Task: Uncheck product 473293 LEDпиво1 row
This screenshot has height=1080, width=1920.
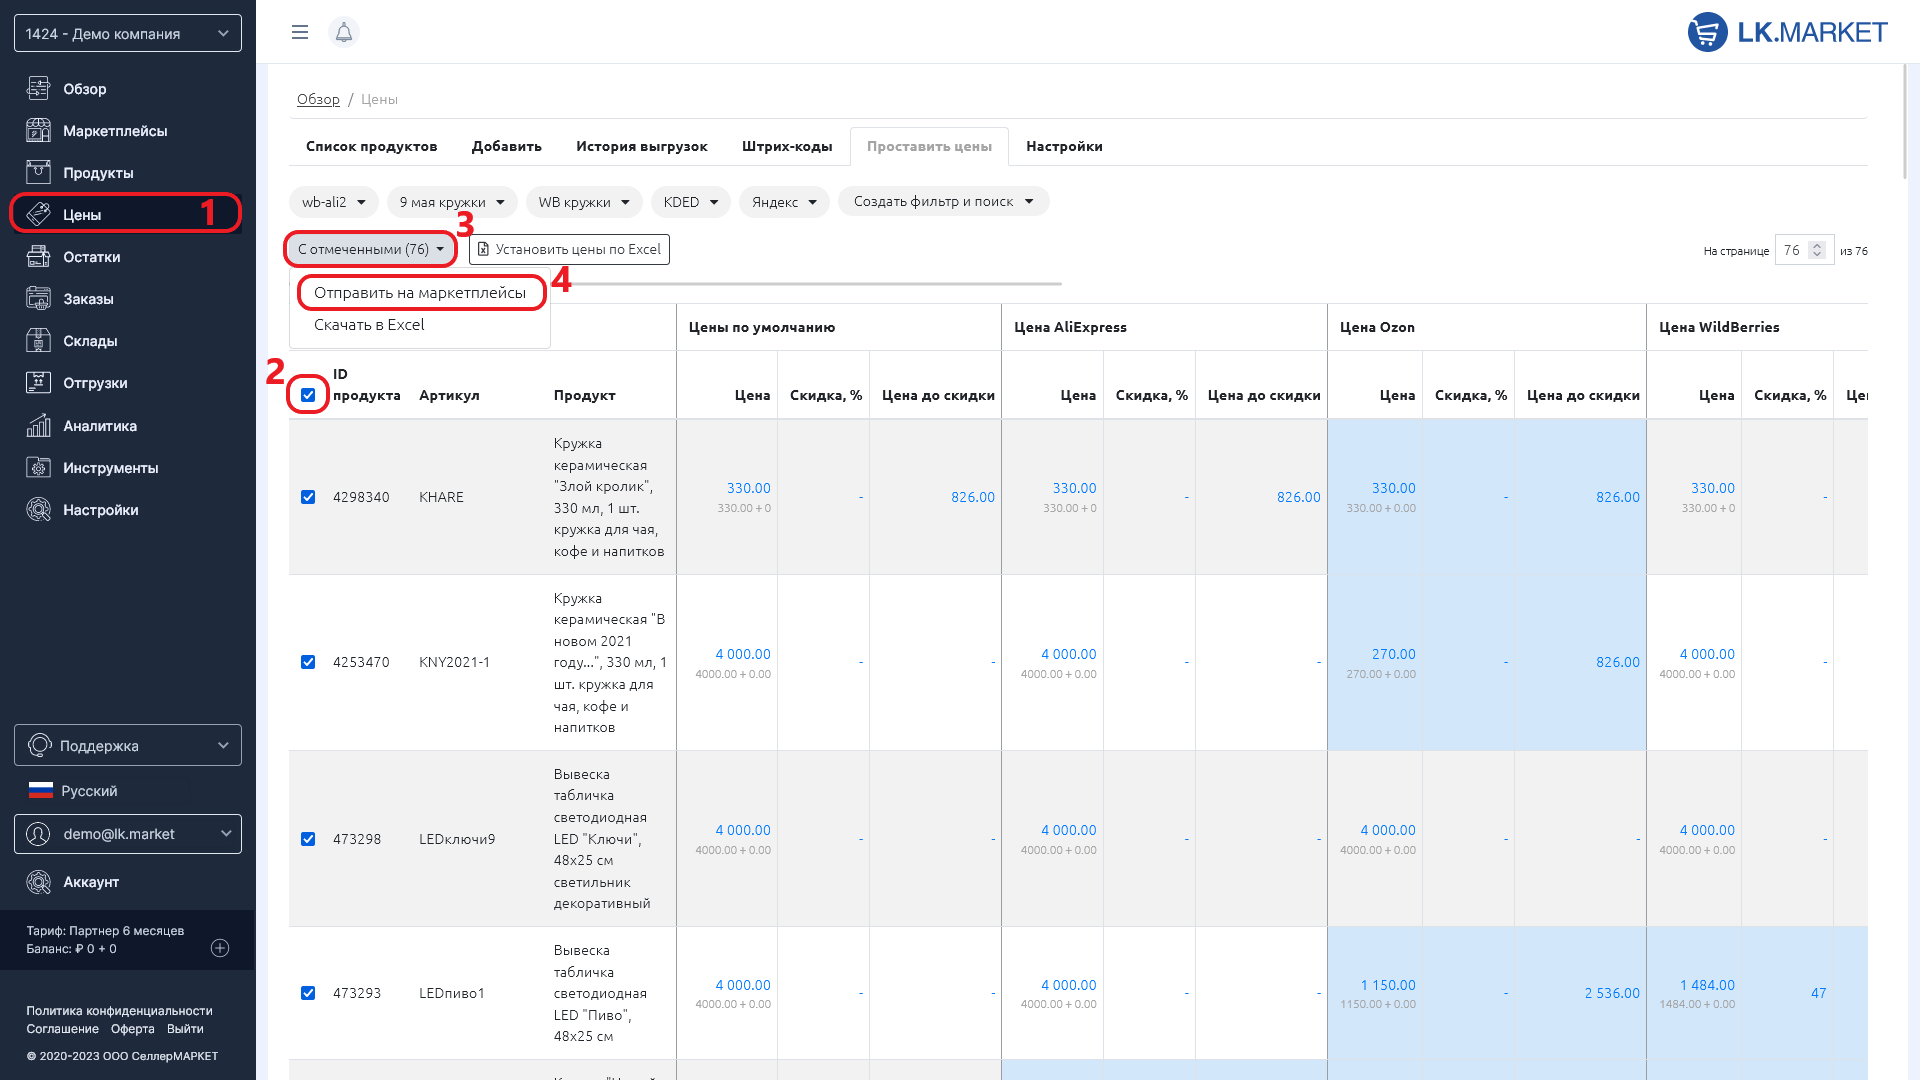Action: (x=308, y=993)
